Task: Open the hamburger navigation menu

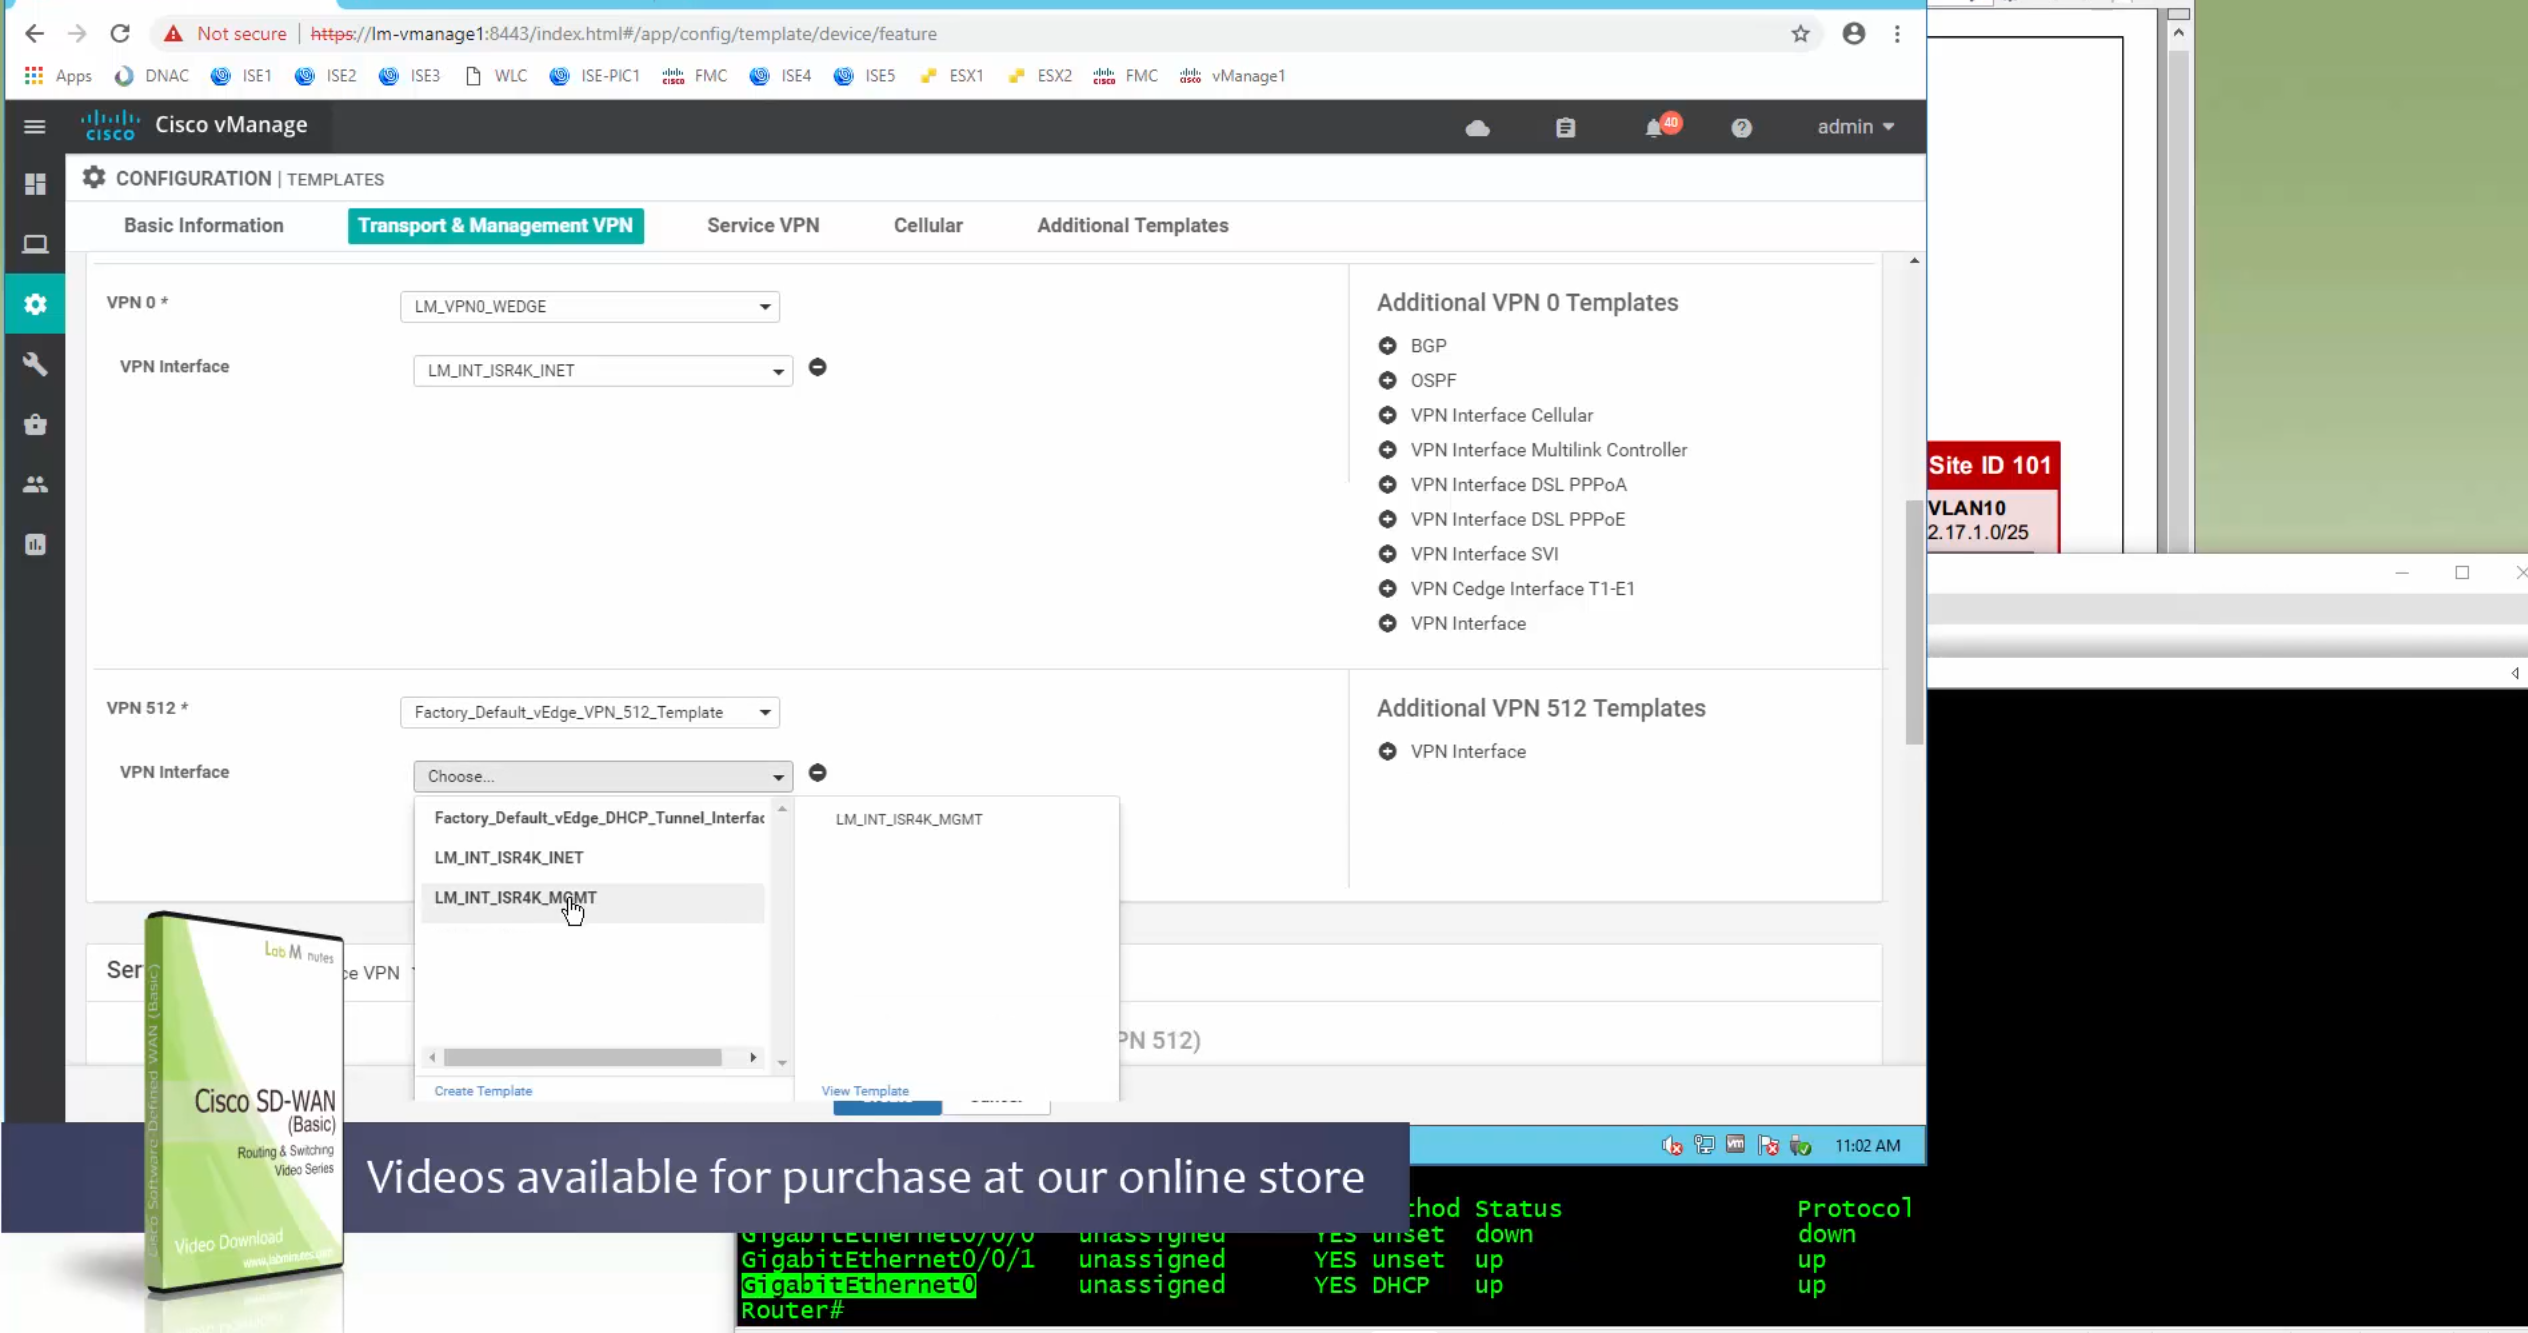Action: (34, 126)
